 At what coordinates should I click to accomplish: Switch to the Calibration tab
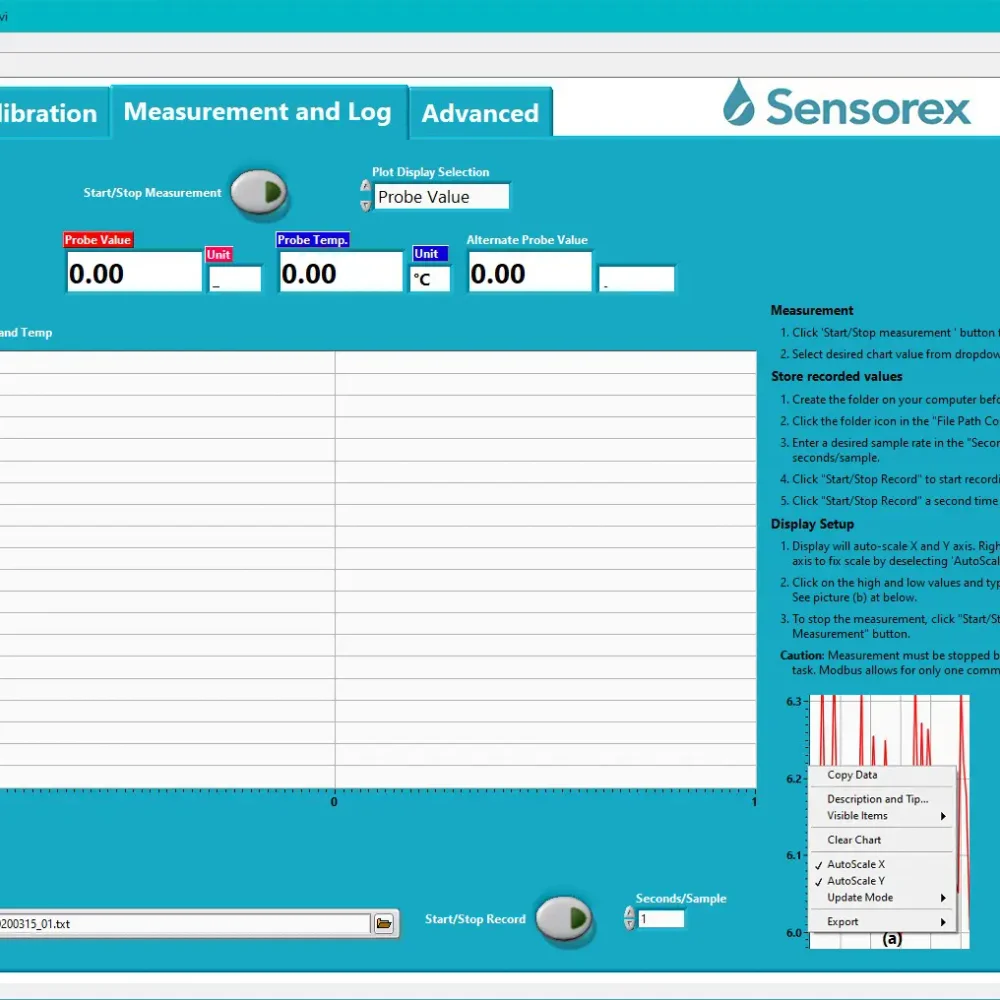point(50,113)
